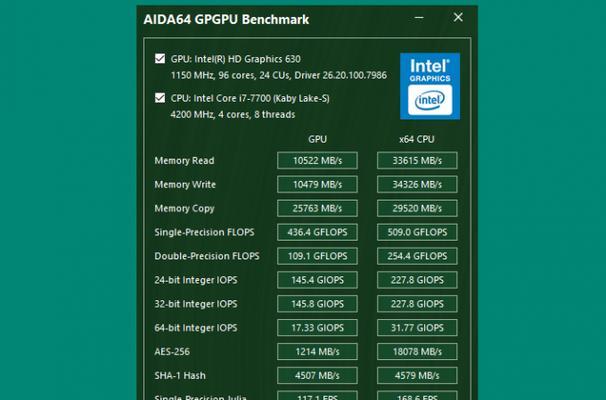Click the AIDA64 GPGPU Benchmark title text

(226, 20)
